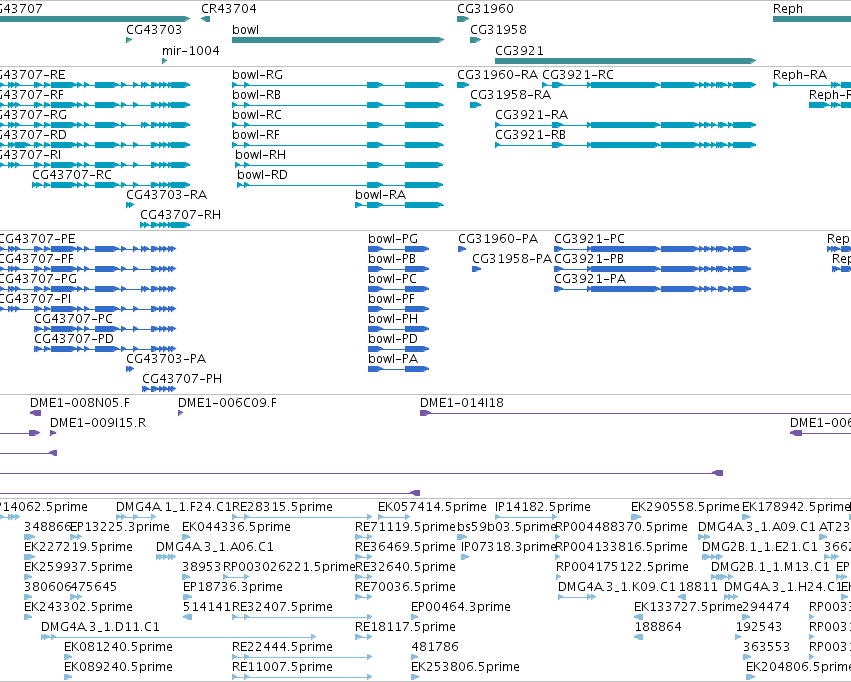Select the bowl-RA transcript
The image size is (851, 682).
coord(399,205)
